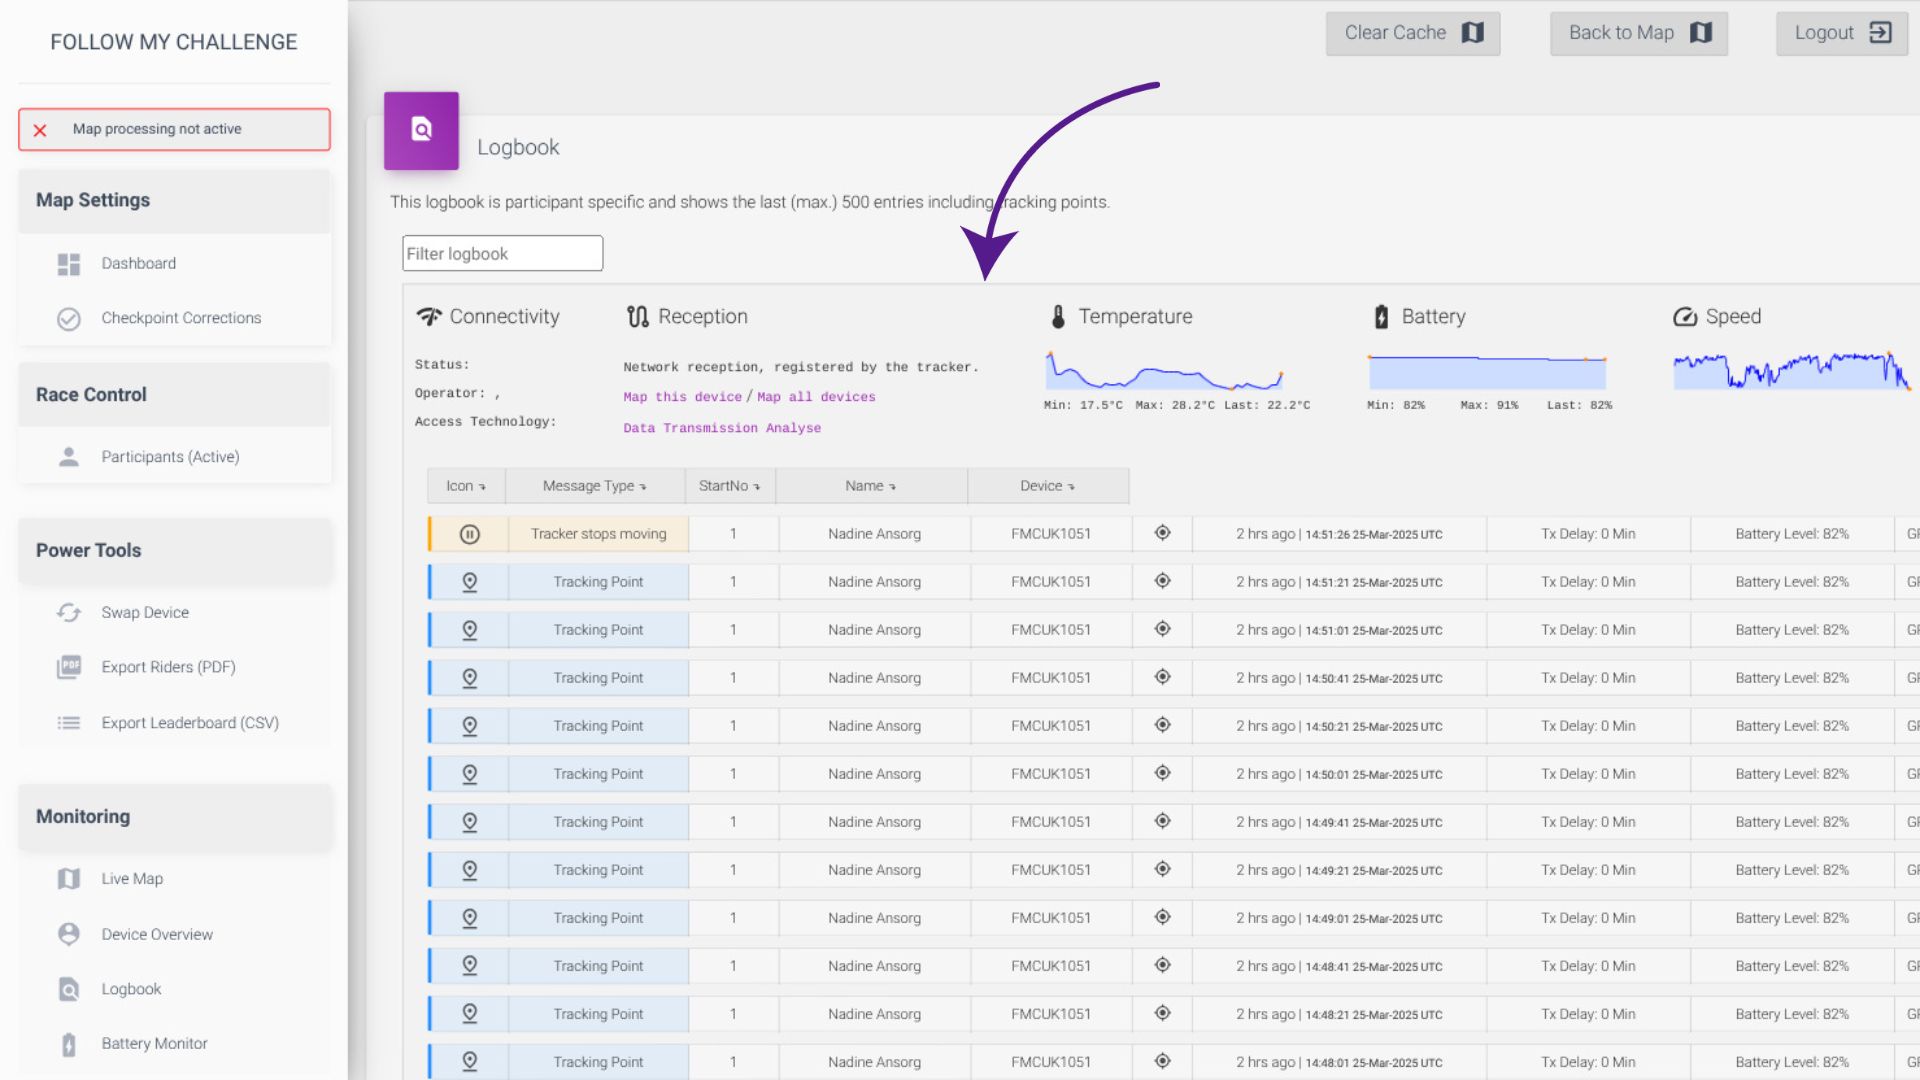1920x1080 pixels.
Task: Open Live Map in Monitoring menu
Action: pos(131,879)
